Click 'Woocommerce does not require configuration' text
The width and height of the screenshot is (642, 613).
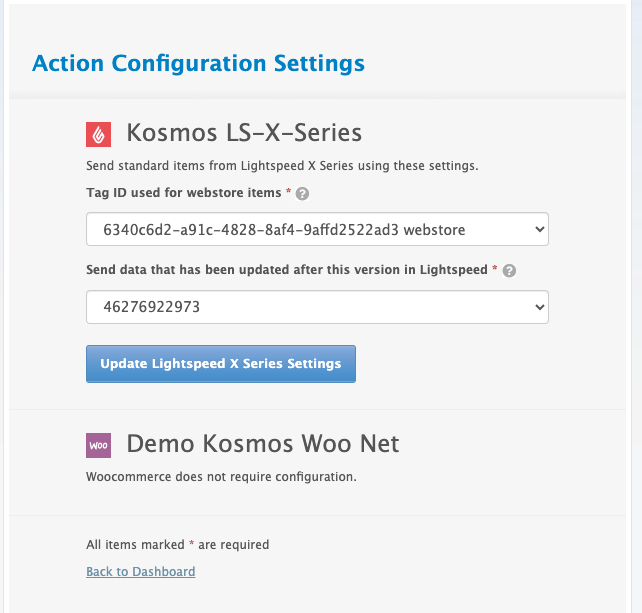pos(221,477)
